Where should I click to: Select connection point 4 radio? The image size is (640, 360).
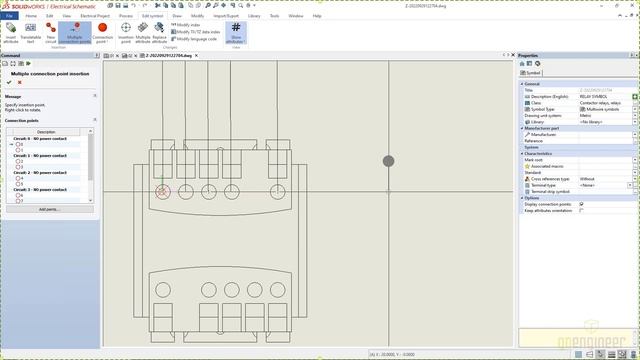[x=18, y=178]
